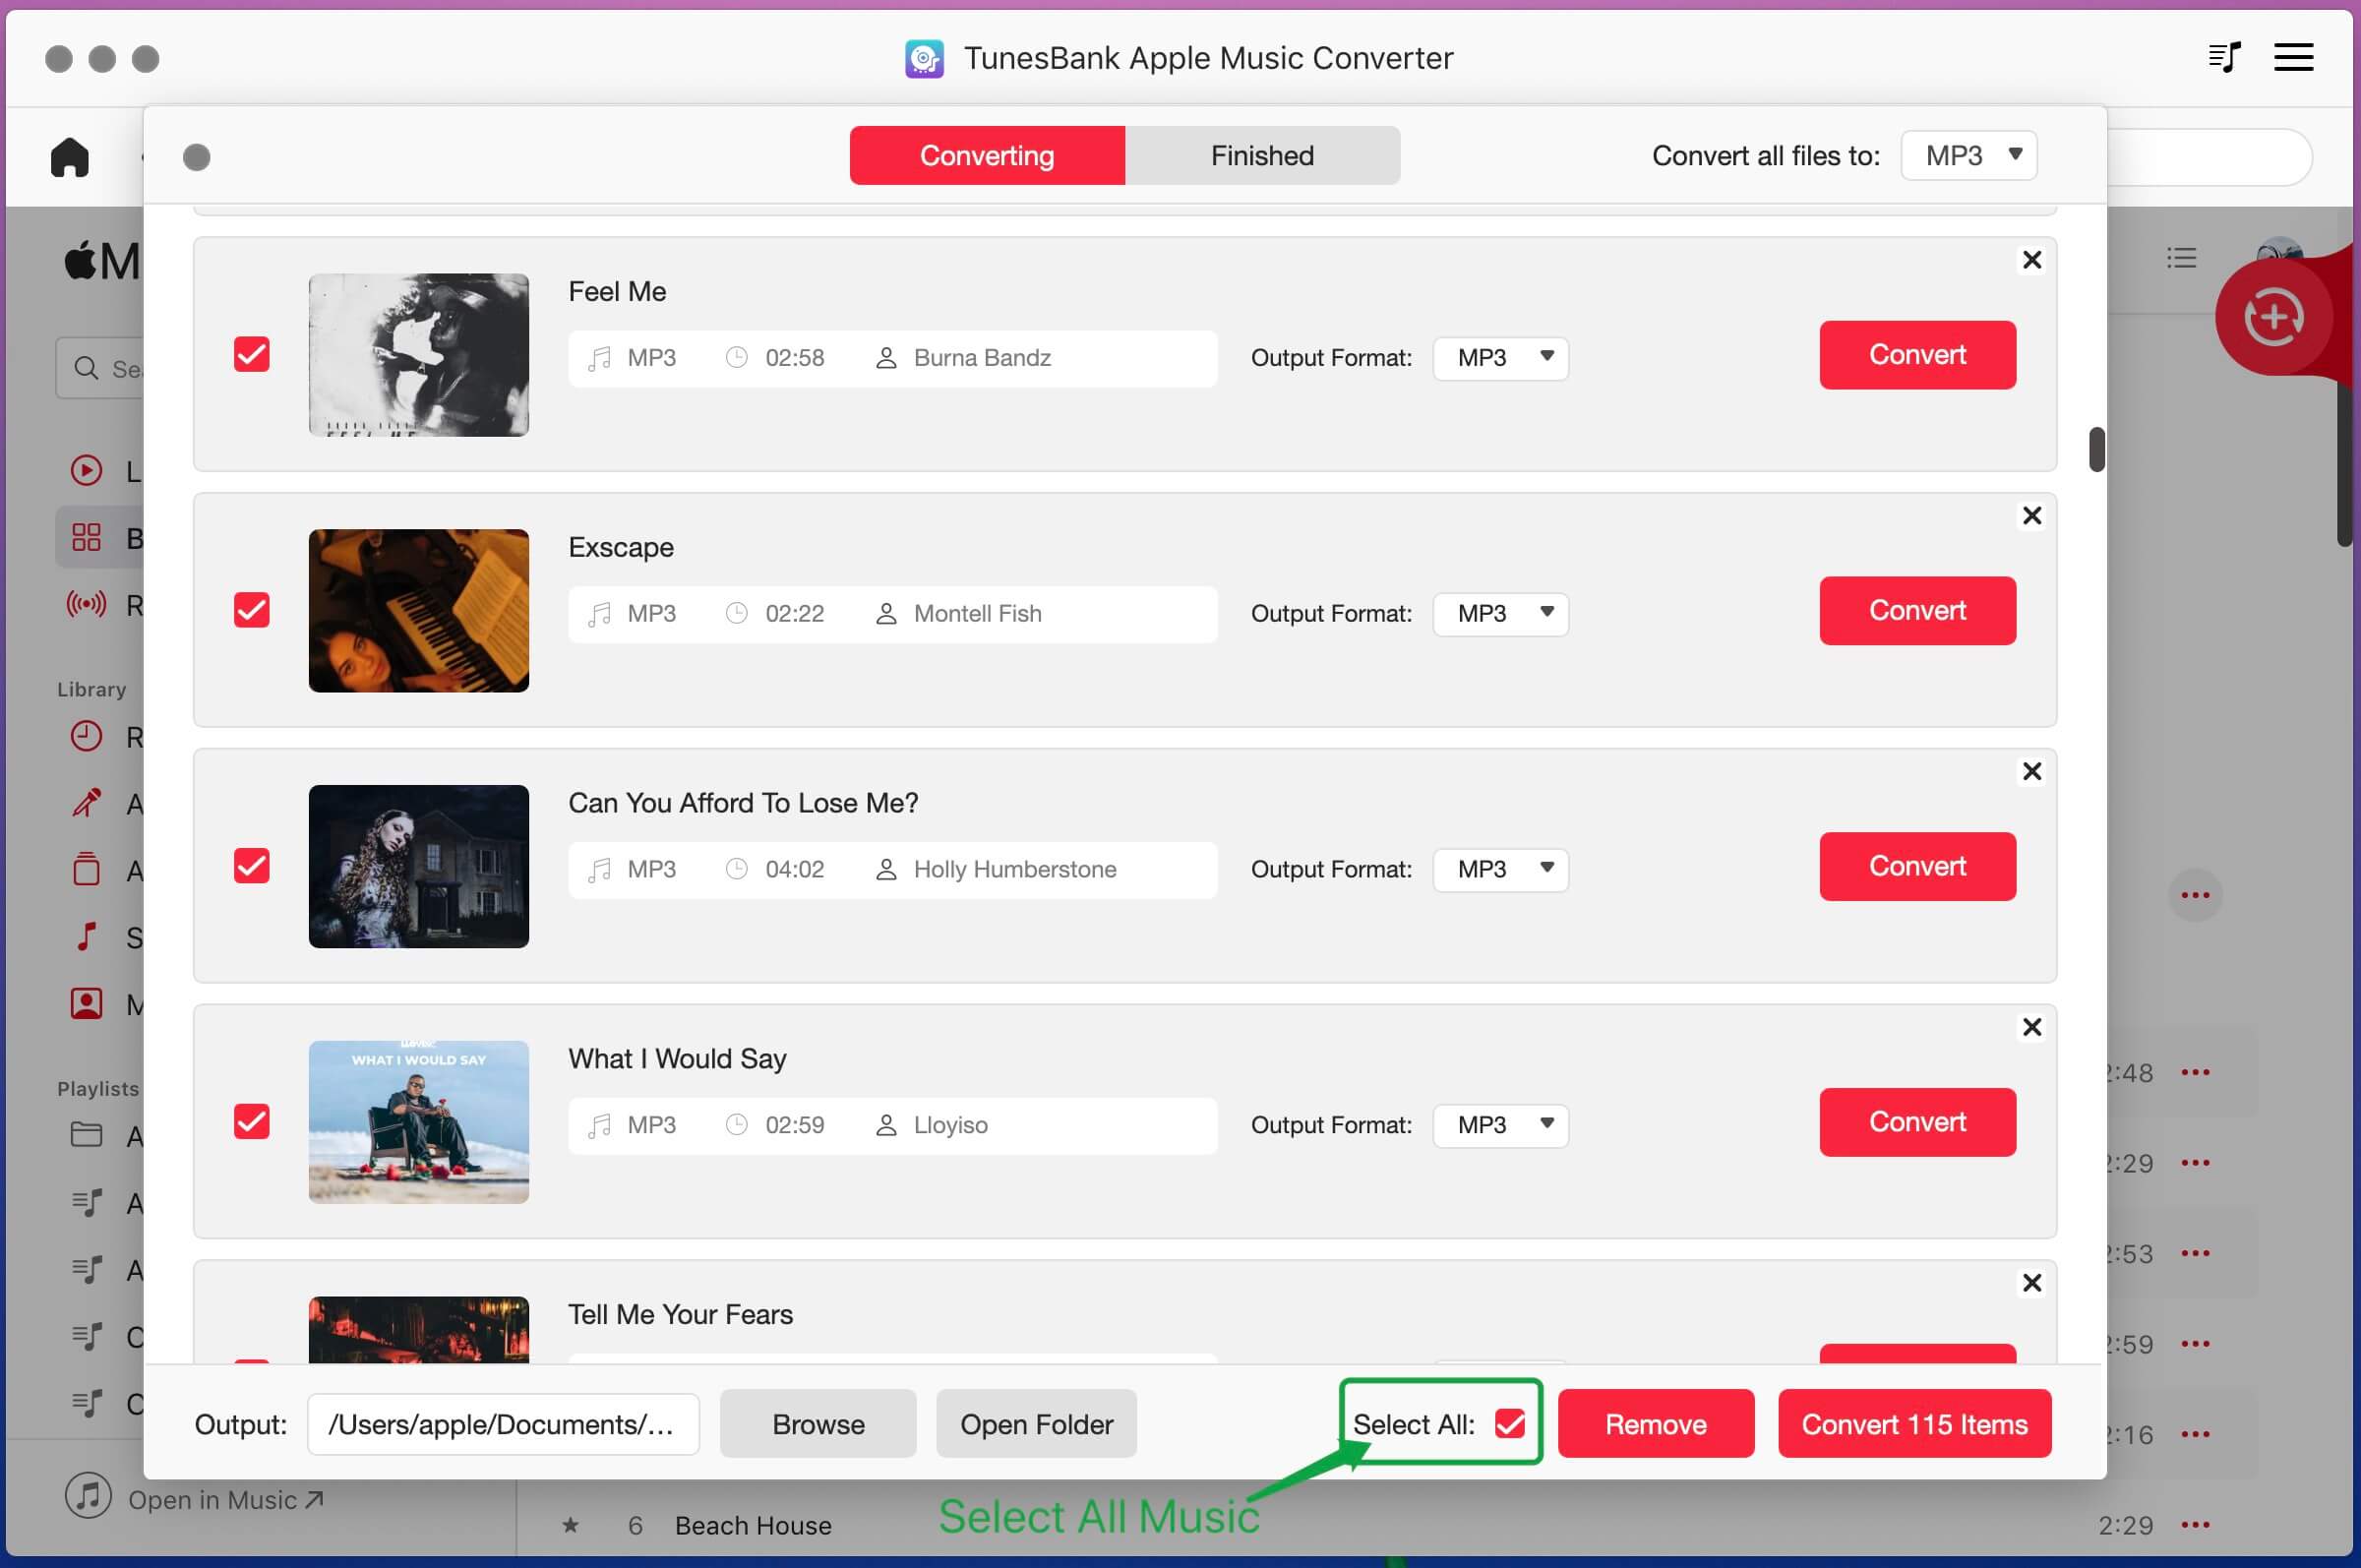Click the Beach House track title

click(x=753, y=1526)
